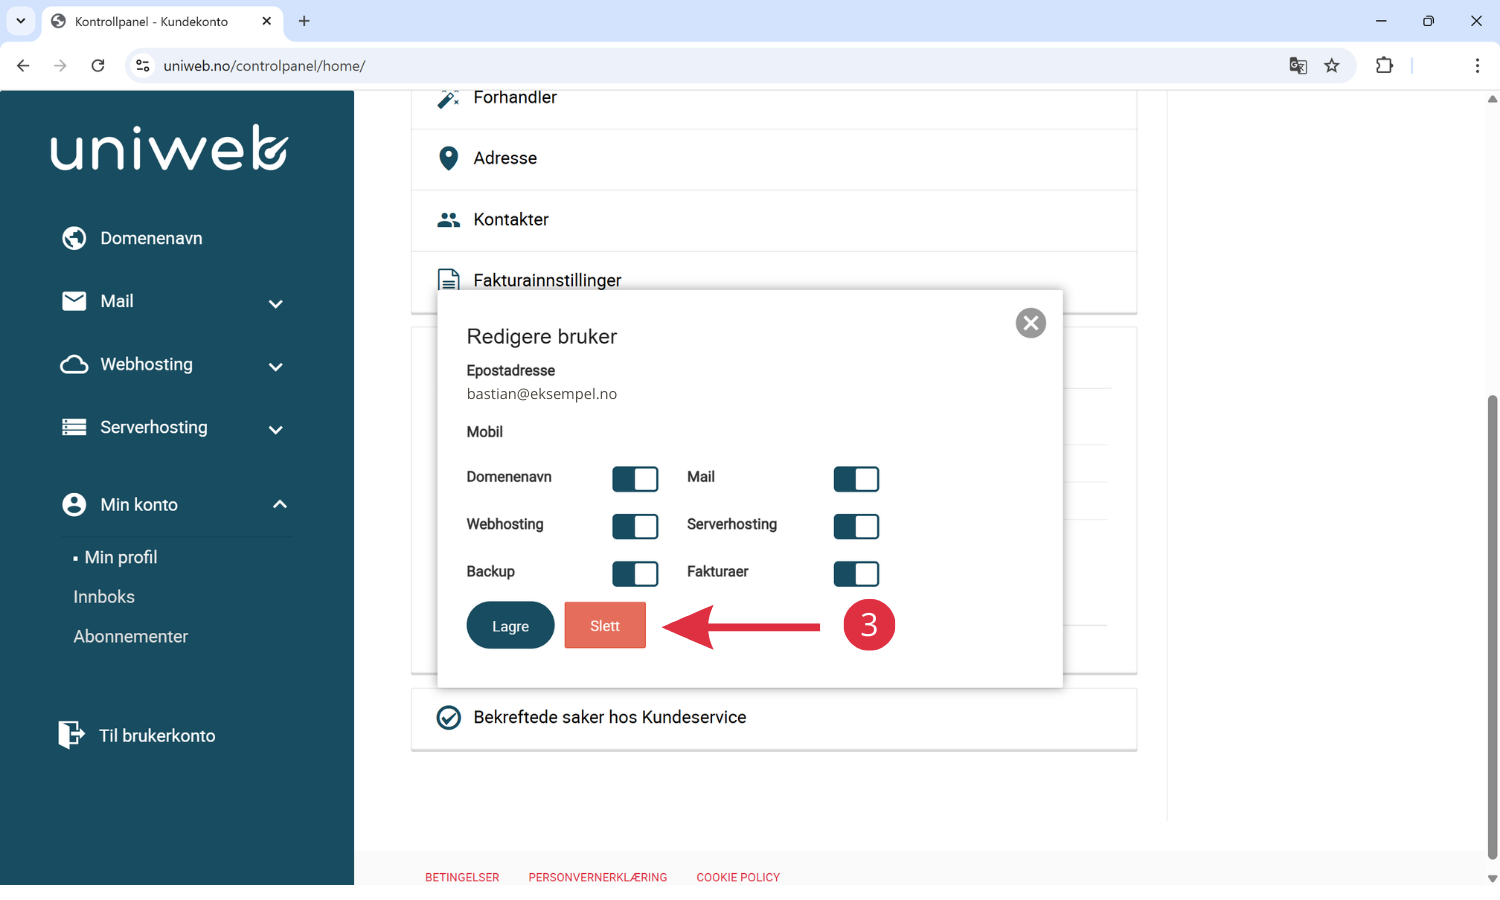The width and height of the screenshot is (1500, 900).
Task: Expand Bekreftede saker hos Kundeservice row
Action: (x=774, y=718)
